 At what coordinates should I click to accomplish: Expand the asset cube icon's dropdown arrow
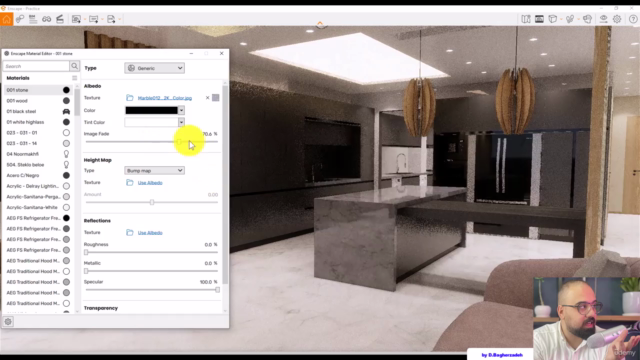pyautogui.click(x=561, y=19)
